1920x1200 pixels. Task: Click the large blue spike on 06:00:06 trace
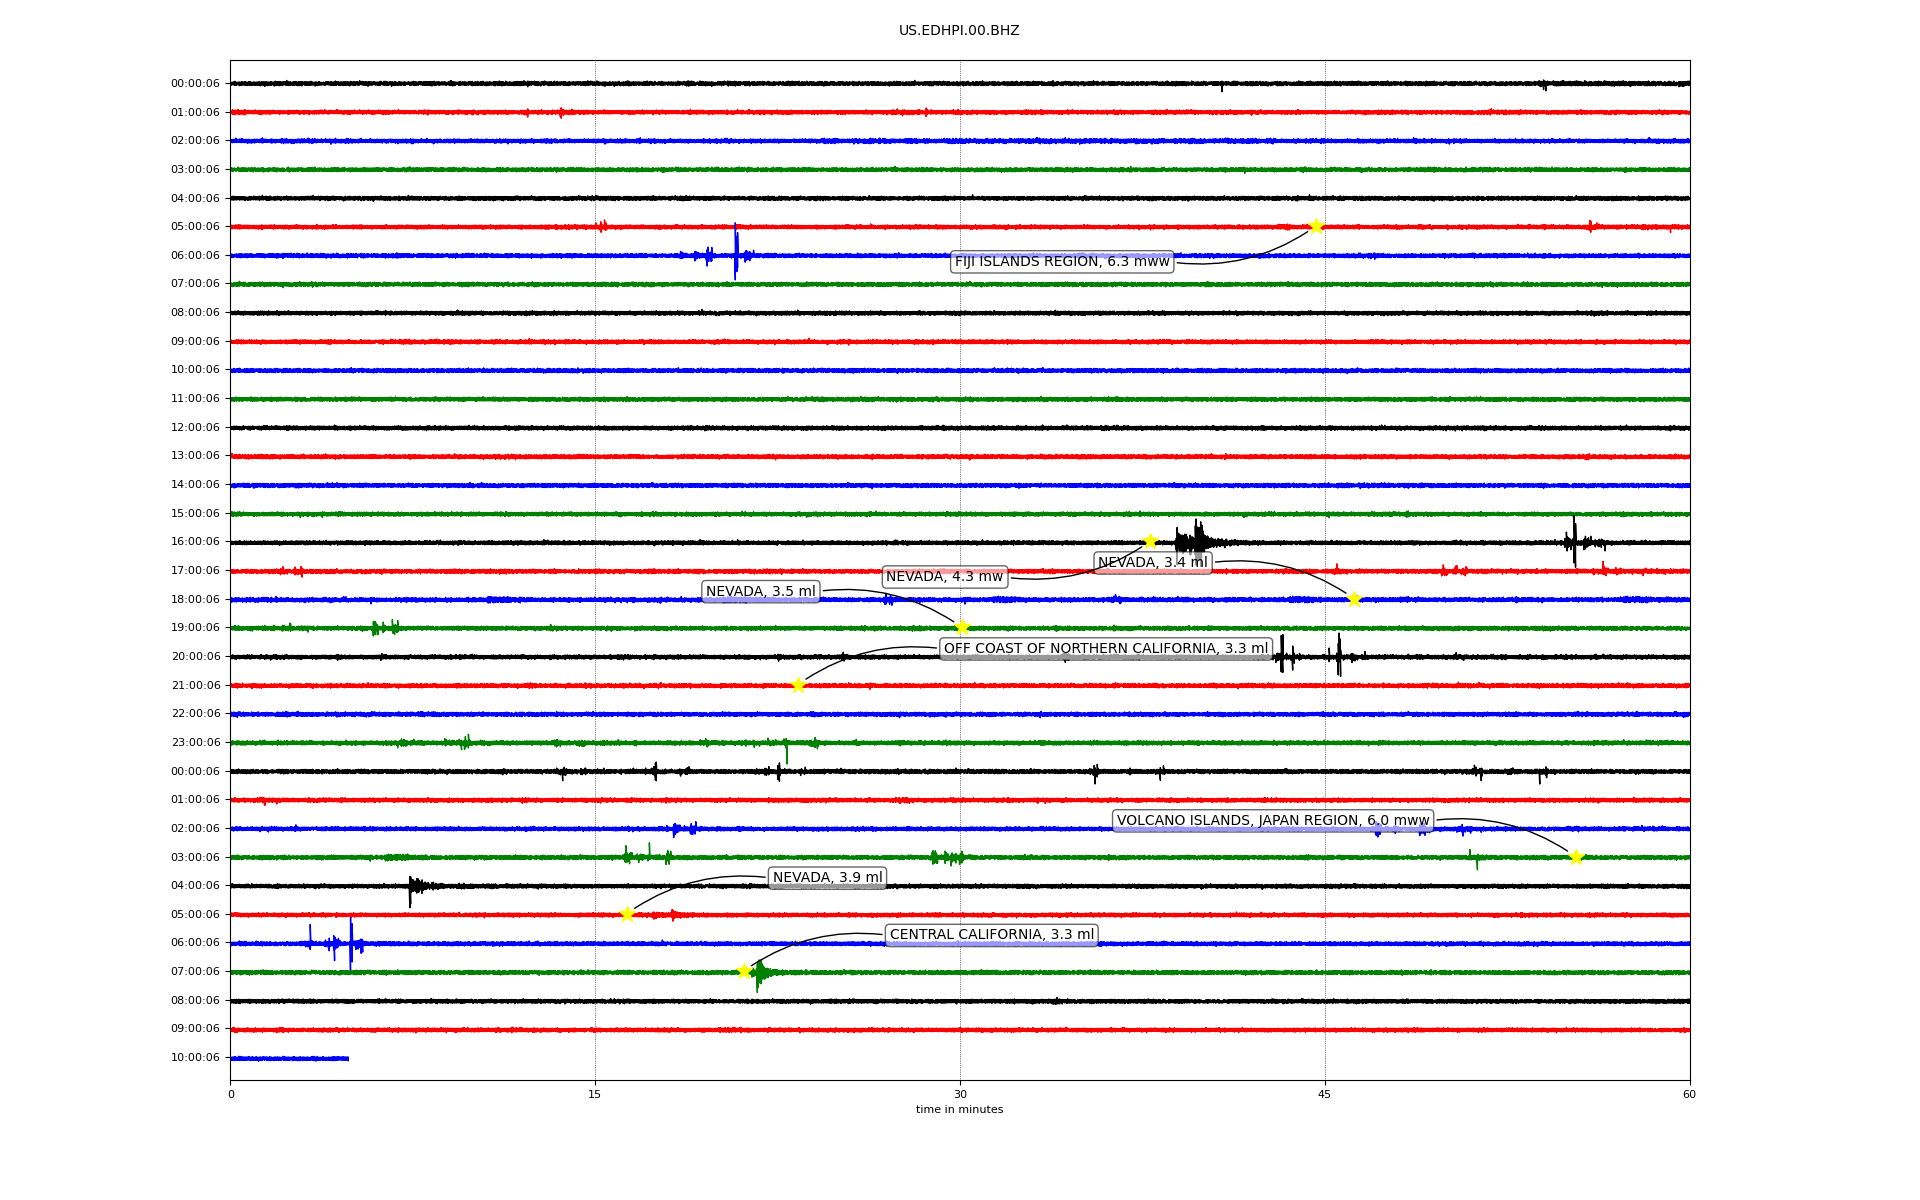736,251
